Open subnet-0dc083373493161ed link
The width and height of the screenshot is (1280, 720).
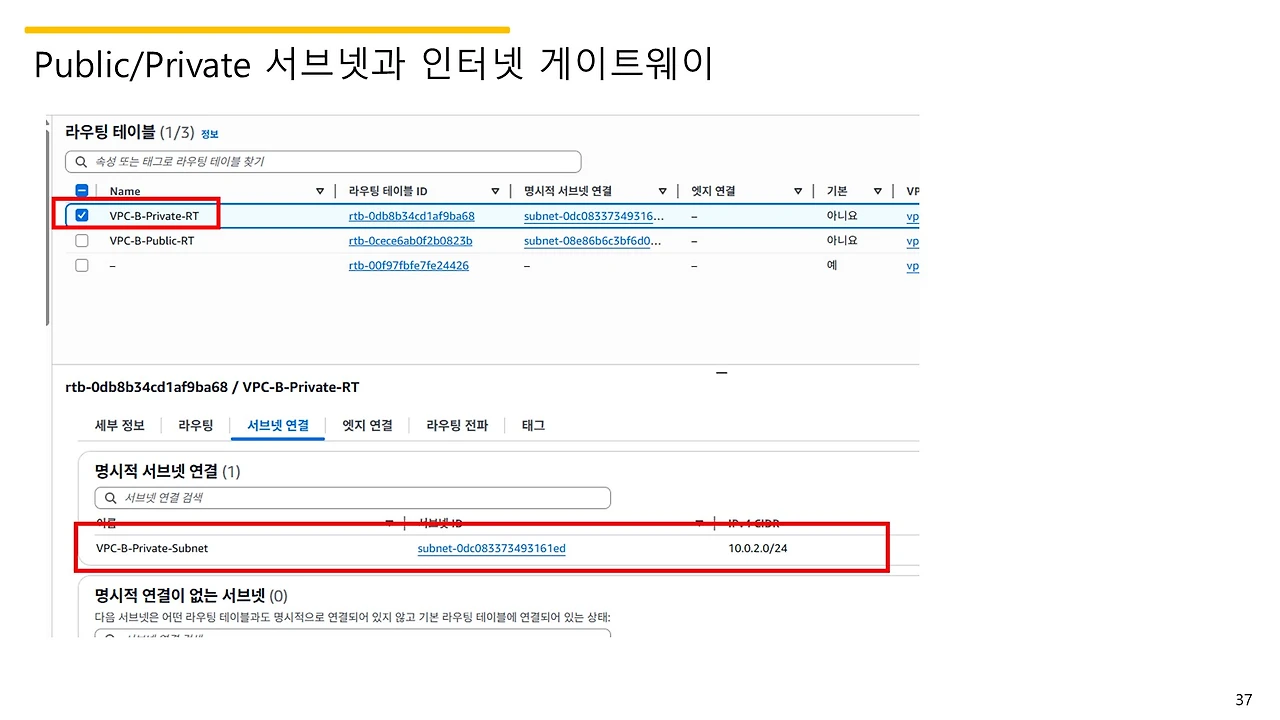[491, 548]
